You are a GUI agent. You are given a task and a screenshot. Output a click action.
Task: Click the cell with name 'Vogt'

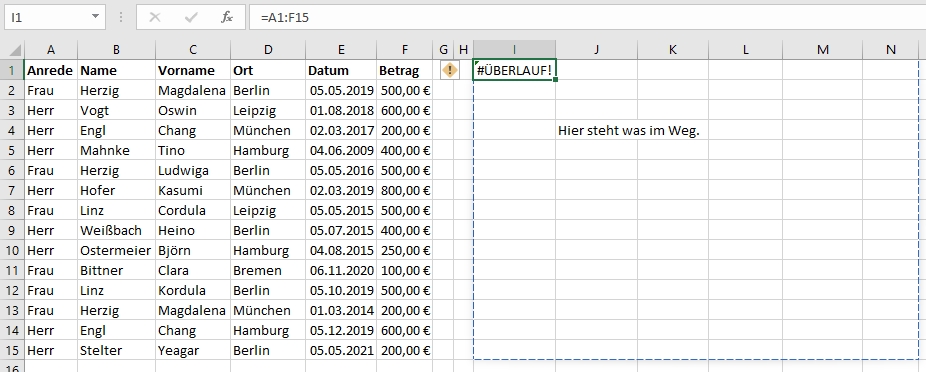[x=116, y=110]
